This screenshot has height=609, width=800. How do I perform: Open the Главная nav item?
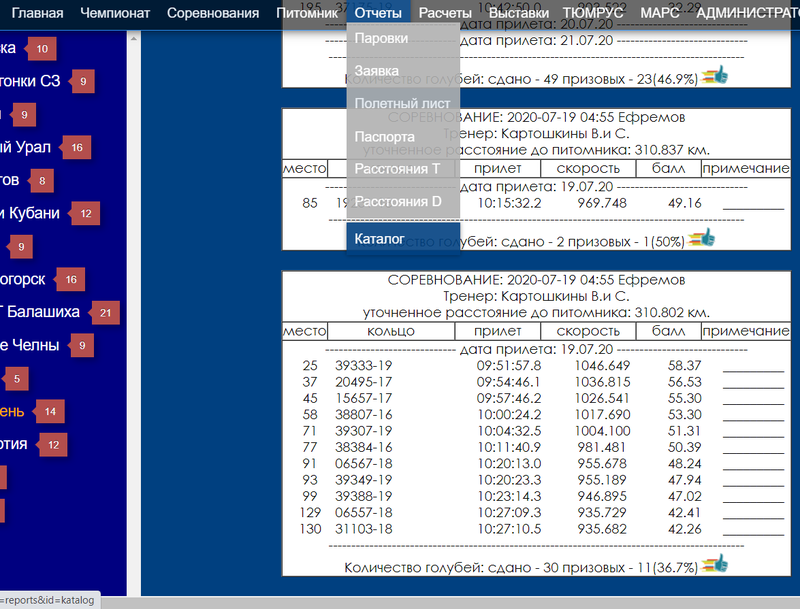37,13
